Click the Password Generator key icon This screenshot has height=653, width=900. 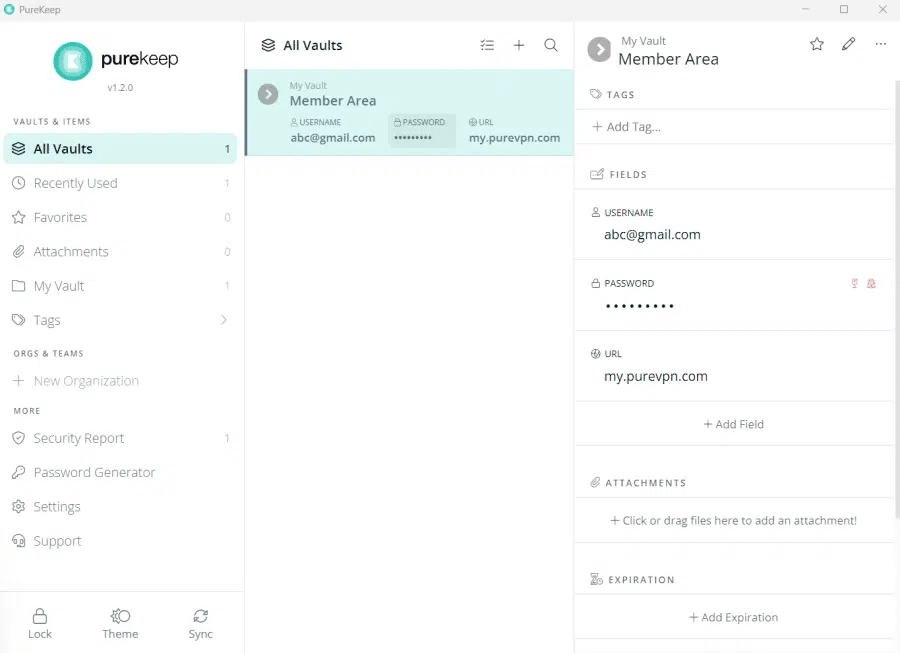(x=18, y=472)
